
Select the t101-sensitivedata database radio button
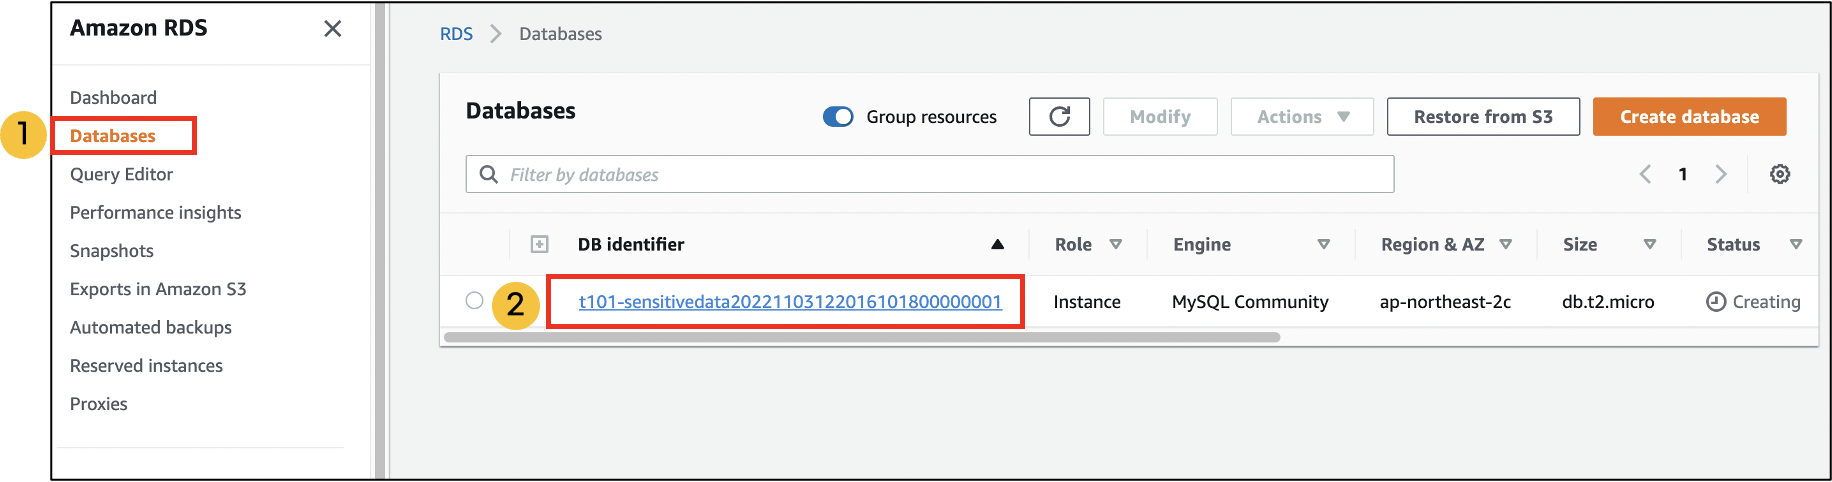point(474,301)
